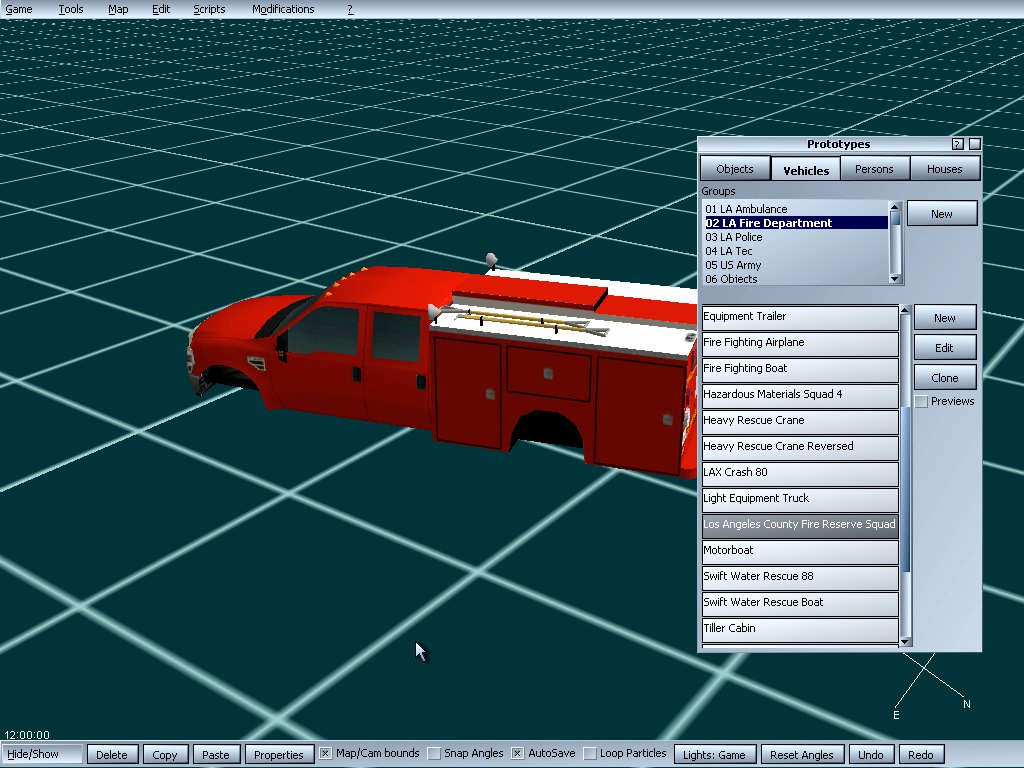Viewport: 1024px width, 768px height.
Task: Toggle Map/Cam bounds checkbox
Action: click(325, 754)
